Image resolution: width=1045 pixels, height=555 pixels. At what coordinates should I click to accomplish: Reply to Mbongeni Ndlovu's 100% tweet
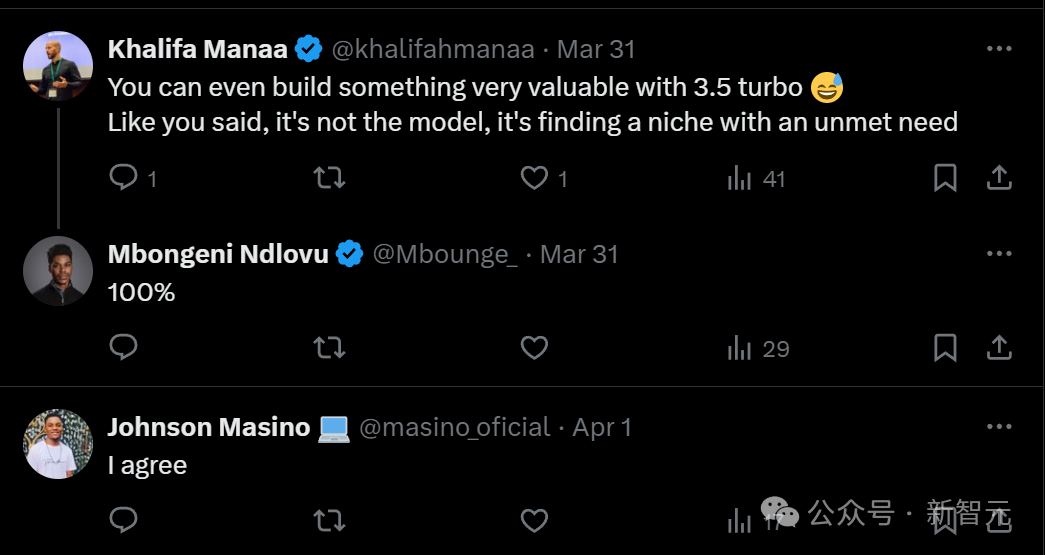tap(124, 347)
